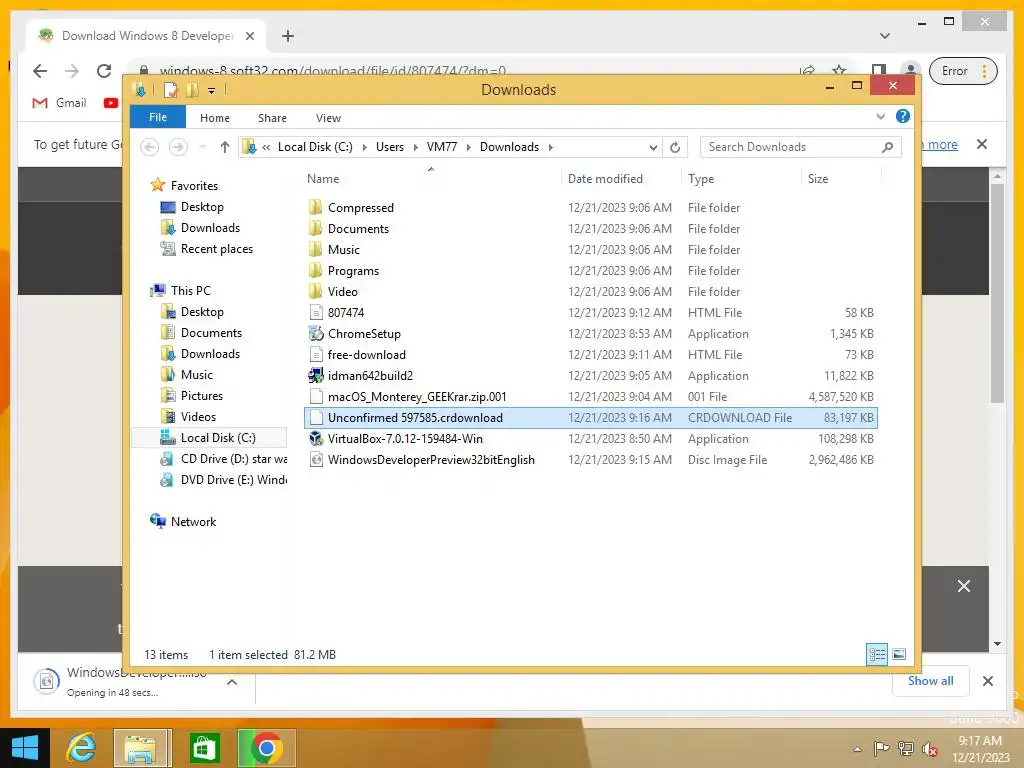Open the Windows Start button
Image resolution: width=1024 pixels, height=768 pixels.
click(25, 748)
